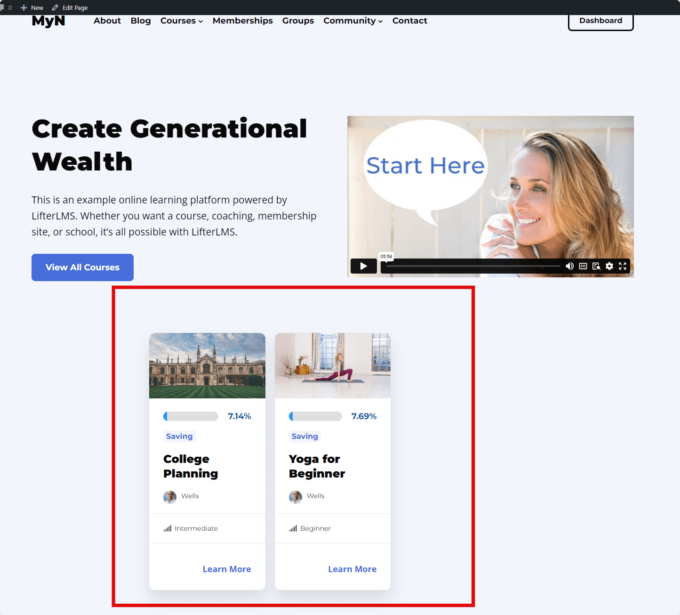Open video settings gear icon
Image resolution: width=680 pixels, height=615 pixels.
pos(609,266)
